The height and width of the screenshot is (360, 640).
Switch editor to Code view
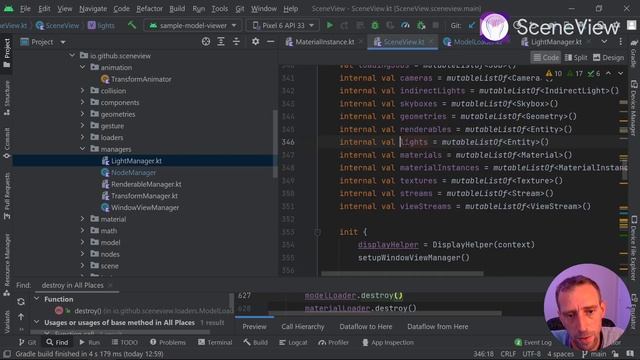(546, 58)
